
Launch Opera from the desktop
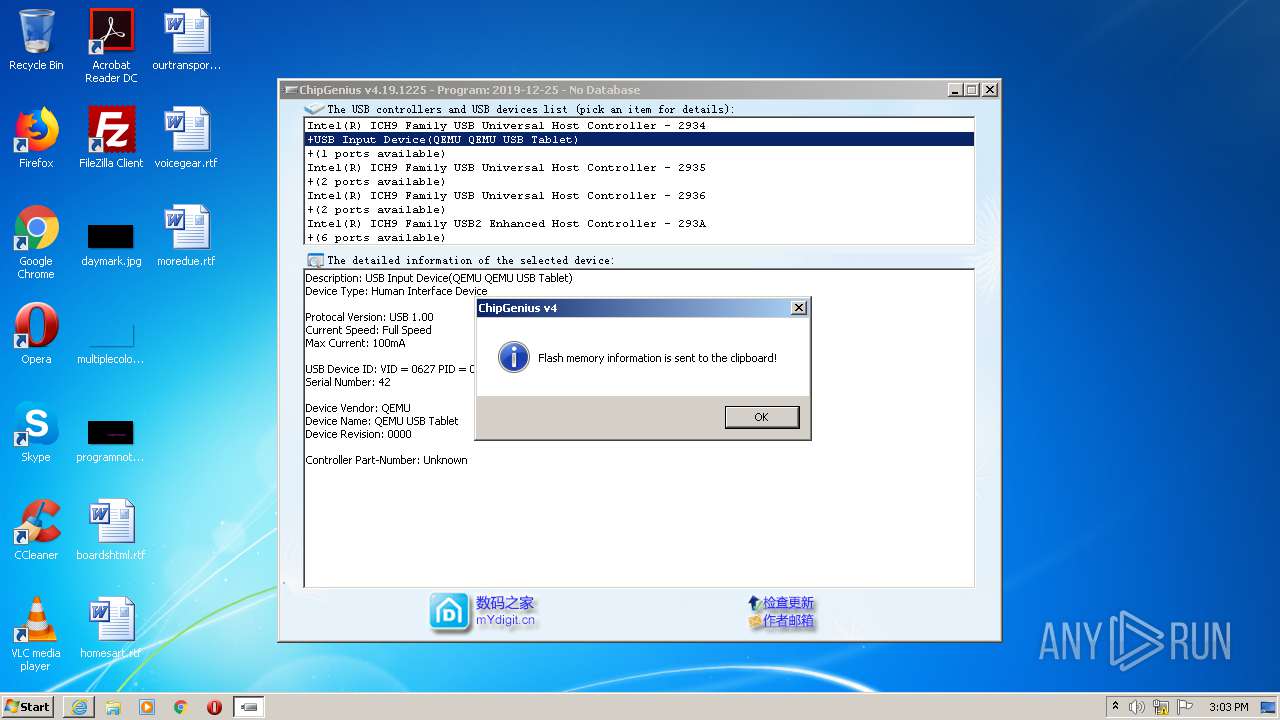click(36, 334)
